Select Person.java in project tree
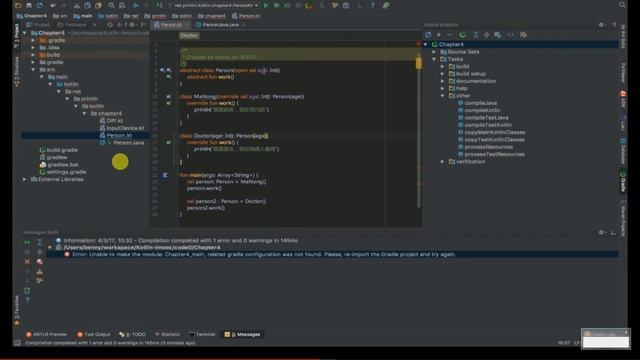Viewport: 640px width, 360px height. coord(129,143)
